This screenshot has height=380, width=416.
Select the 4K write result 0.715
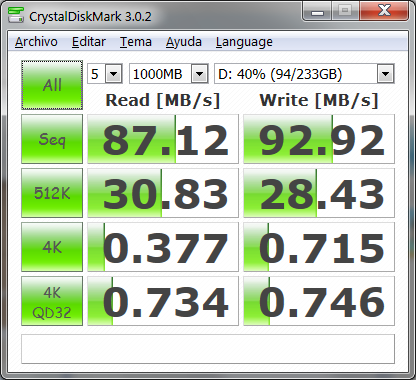coord(319,247)
